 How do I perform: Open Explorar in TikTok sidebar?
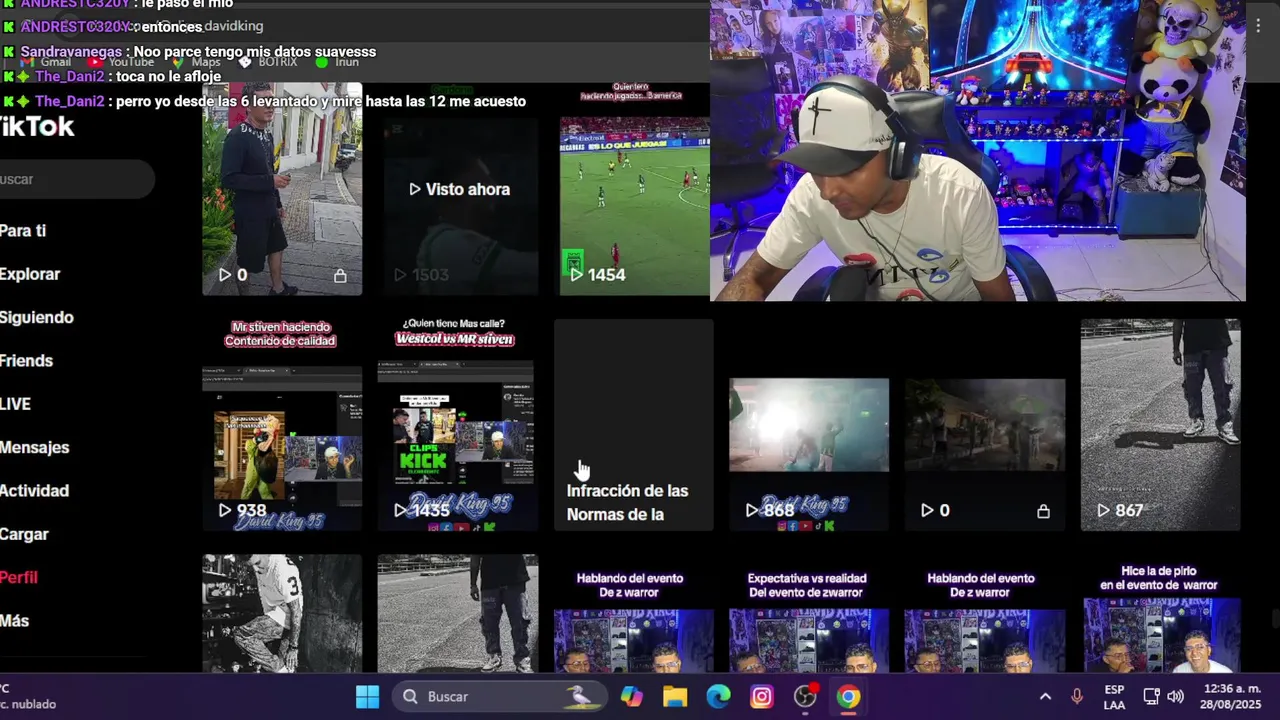pos(30,274)
